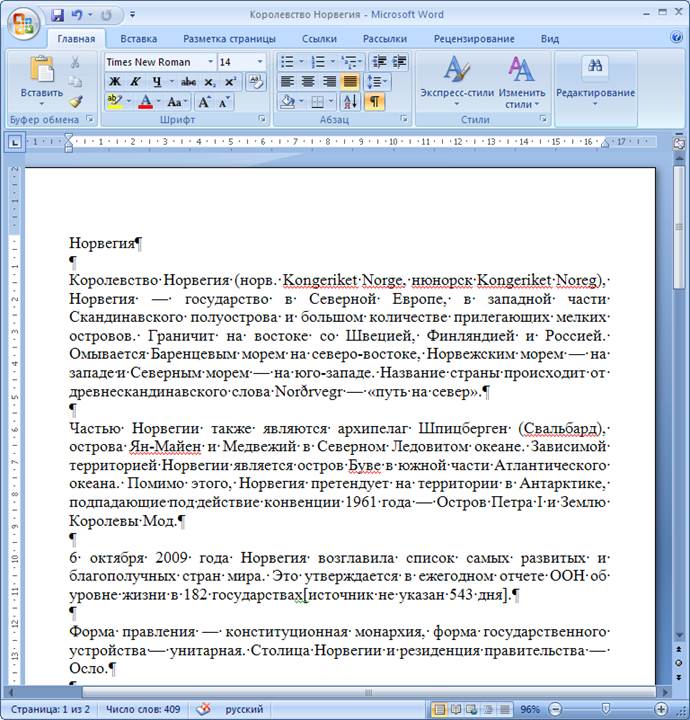Open the Рецензирование tab
Screen dimensions: 690x720
point(473,38)
